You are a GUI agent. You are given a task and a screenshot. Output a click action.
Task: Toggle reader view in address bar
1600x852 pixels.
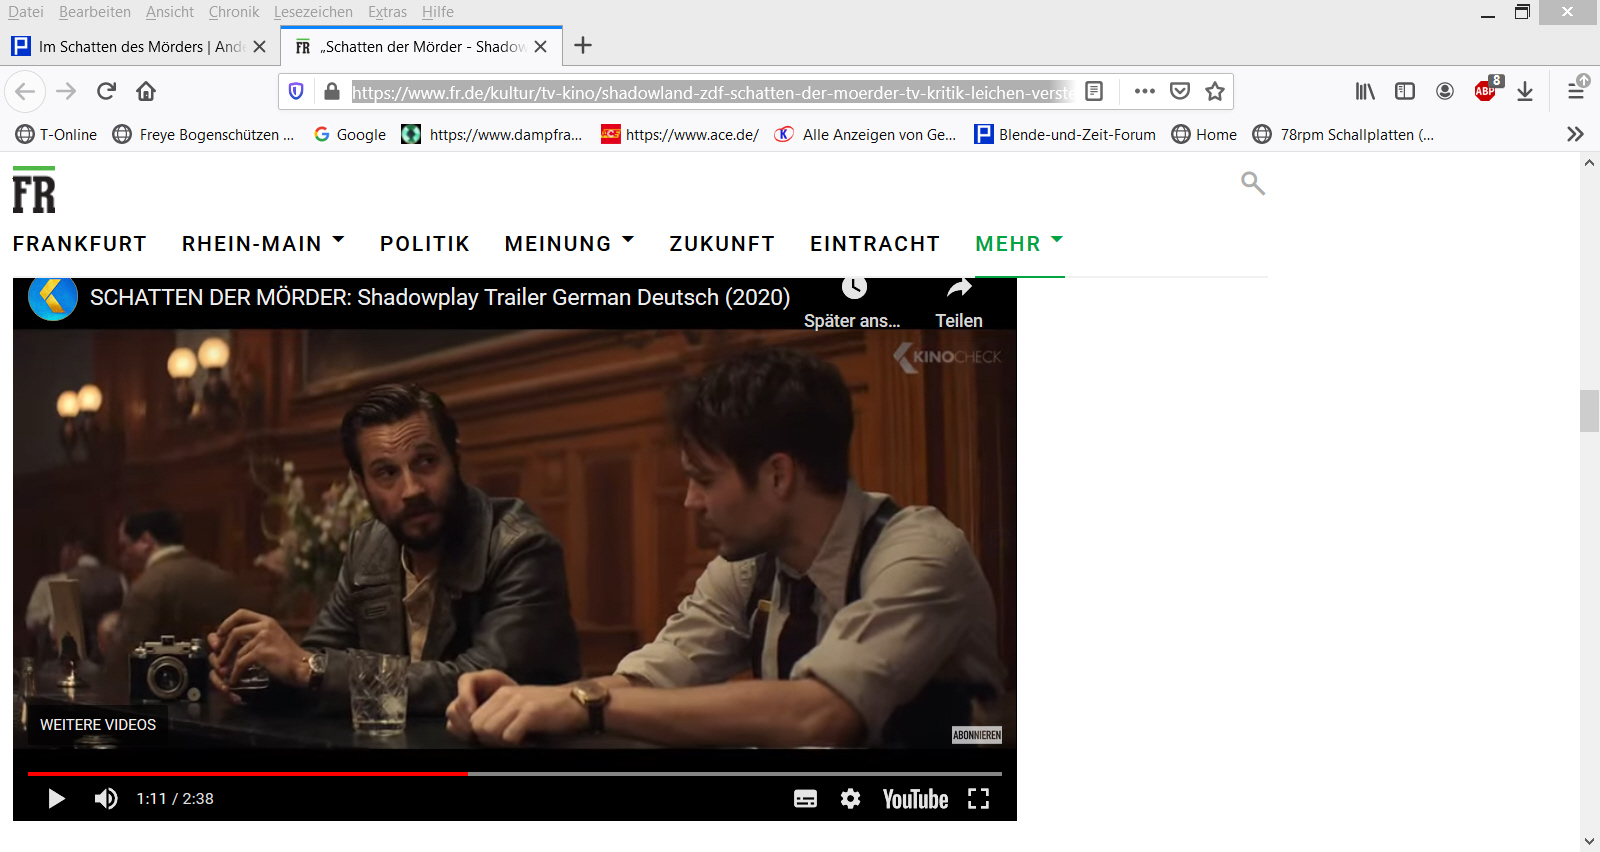pyautogui.click(x=1094, y=92)
